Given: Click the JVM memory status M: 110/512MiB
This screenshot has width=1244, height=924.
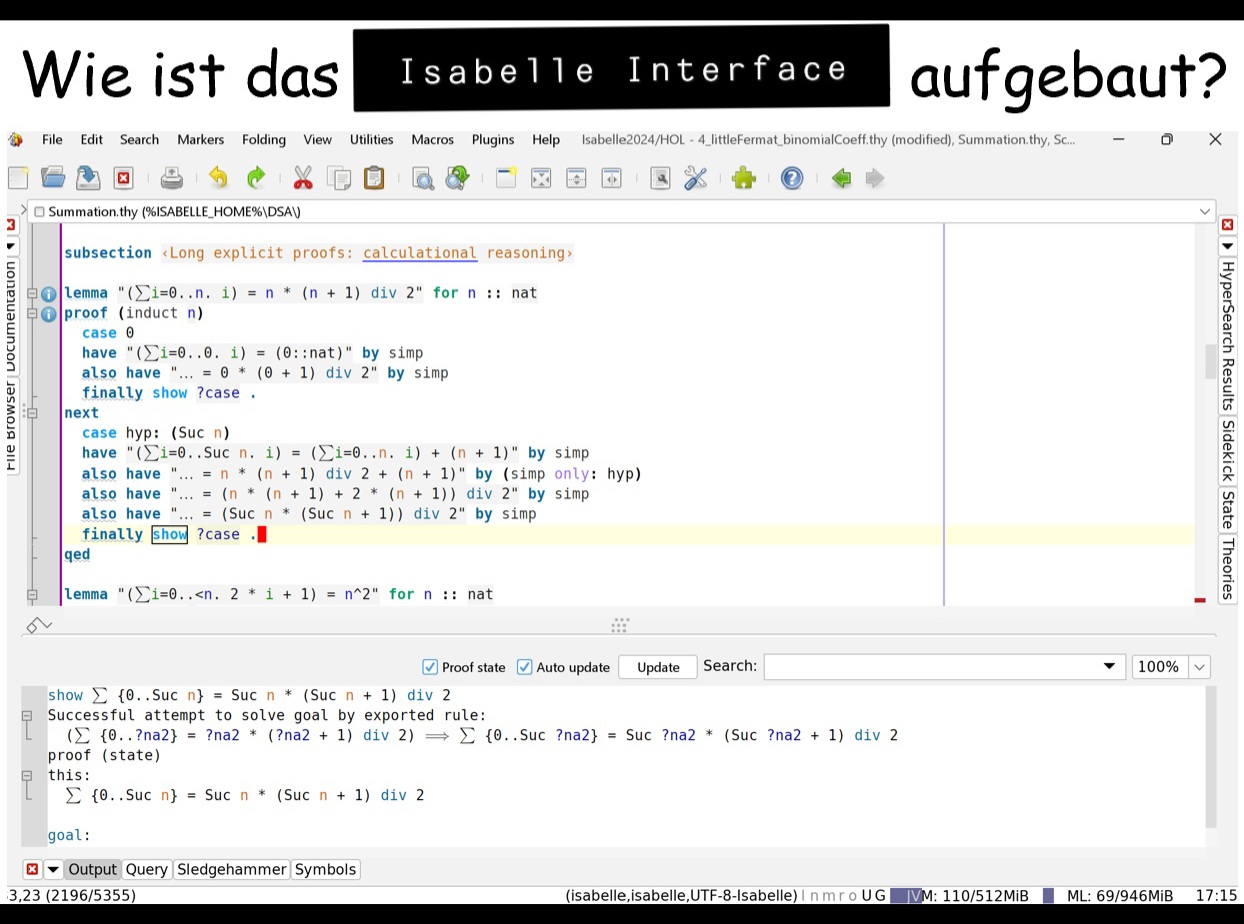Looking at the screenshot, I should 963,896.
